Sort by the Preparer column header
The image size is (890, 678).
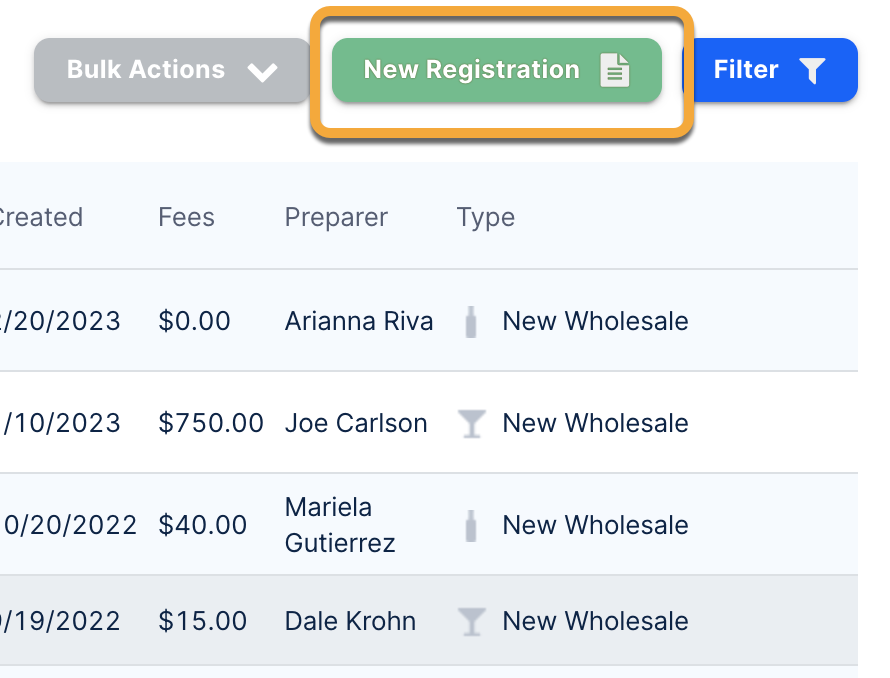336,217
